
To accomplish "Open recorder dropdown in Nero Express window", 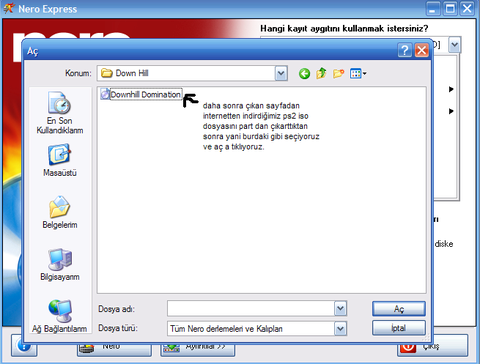I will (455, 45).
